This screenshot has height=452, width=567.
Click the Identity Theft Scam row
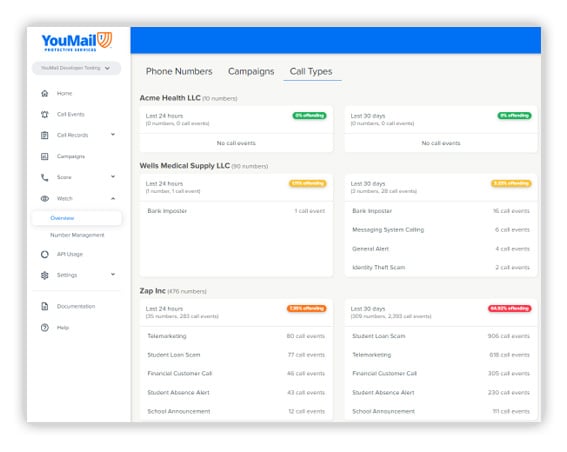[441, 268]
